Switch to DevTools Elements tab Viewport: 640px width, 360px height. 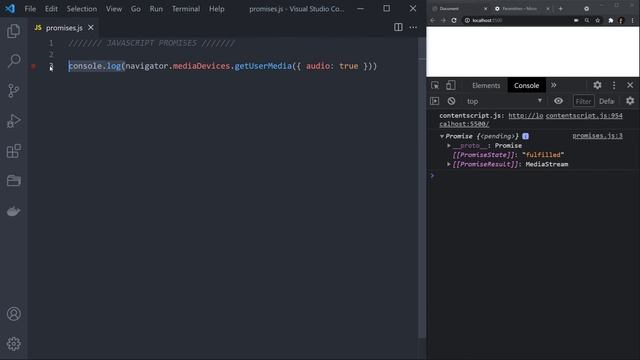486,85
